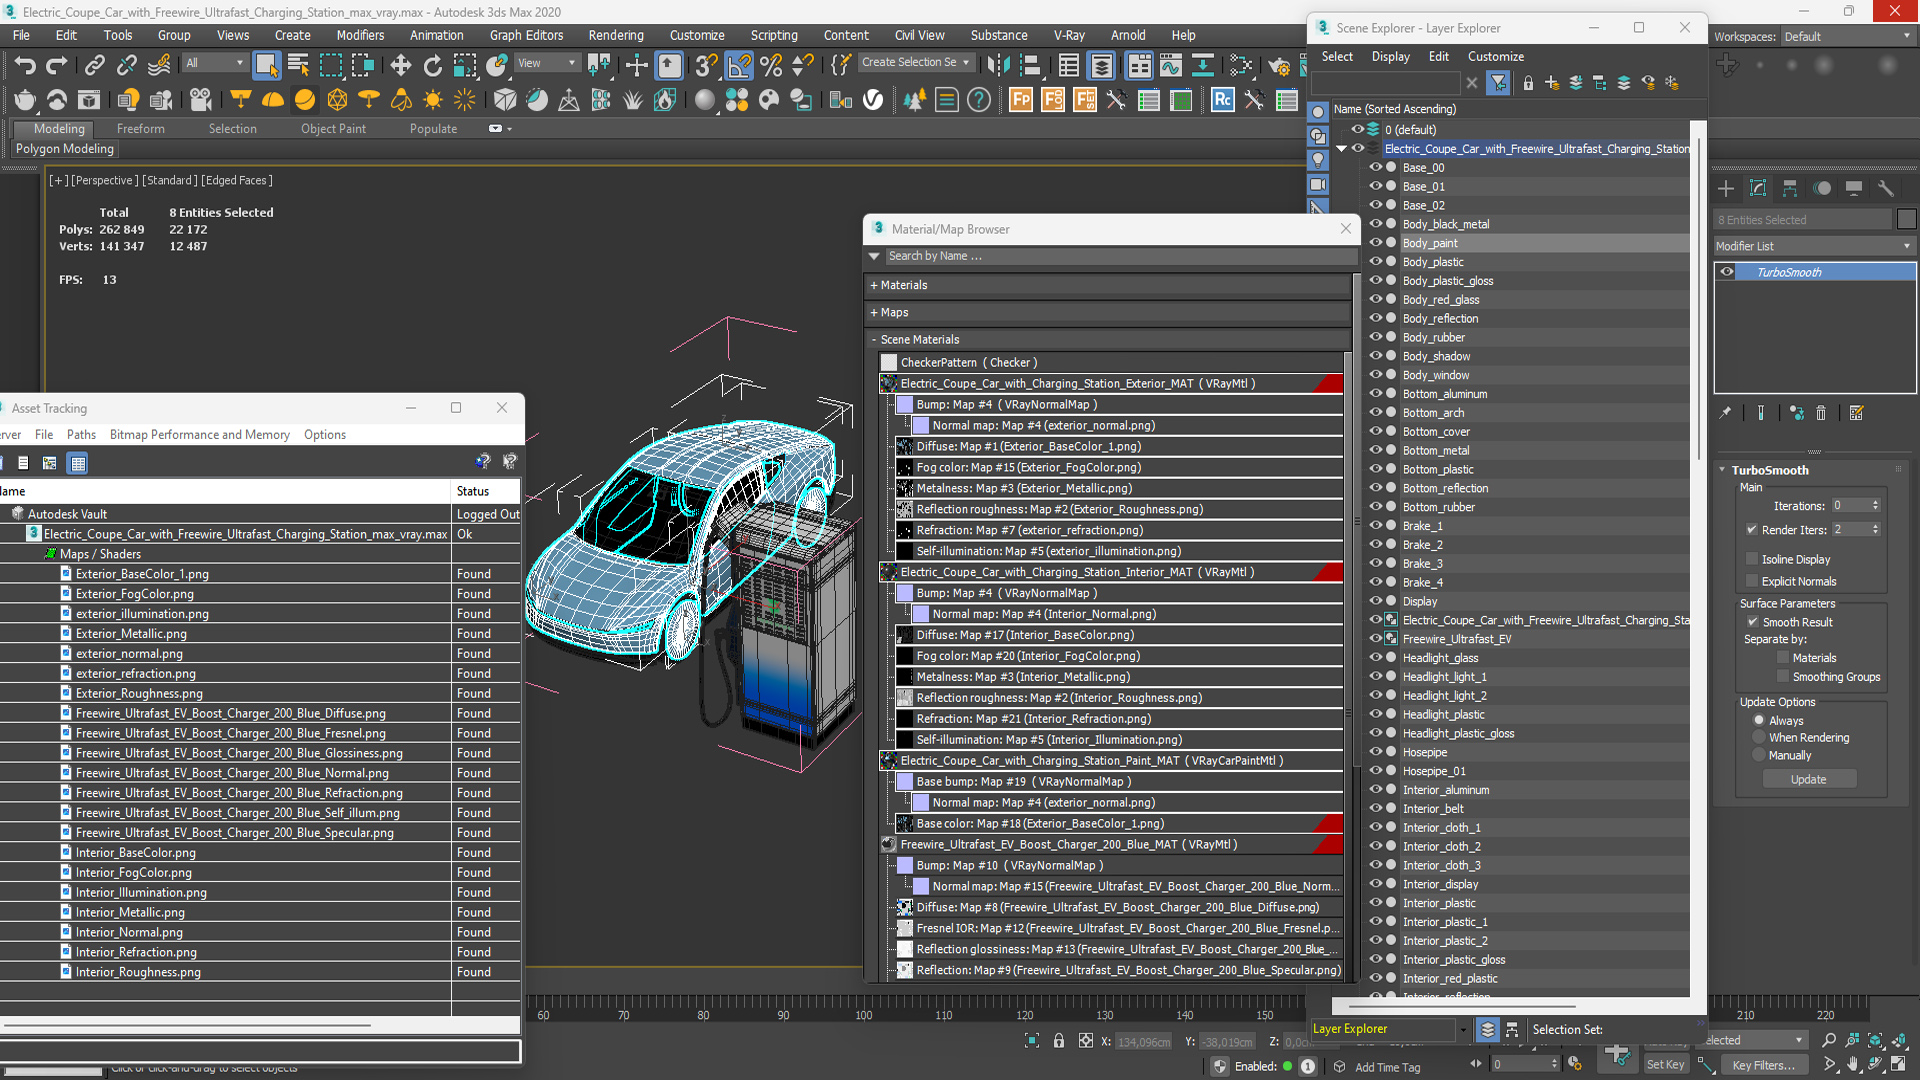Toggle visibility of Brake_1 object
1920x1080 pixels.
click(x=1376, y=526)
